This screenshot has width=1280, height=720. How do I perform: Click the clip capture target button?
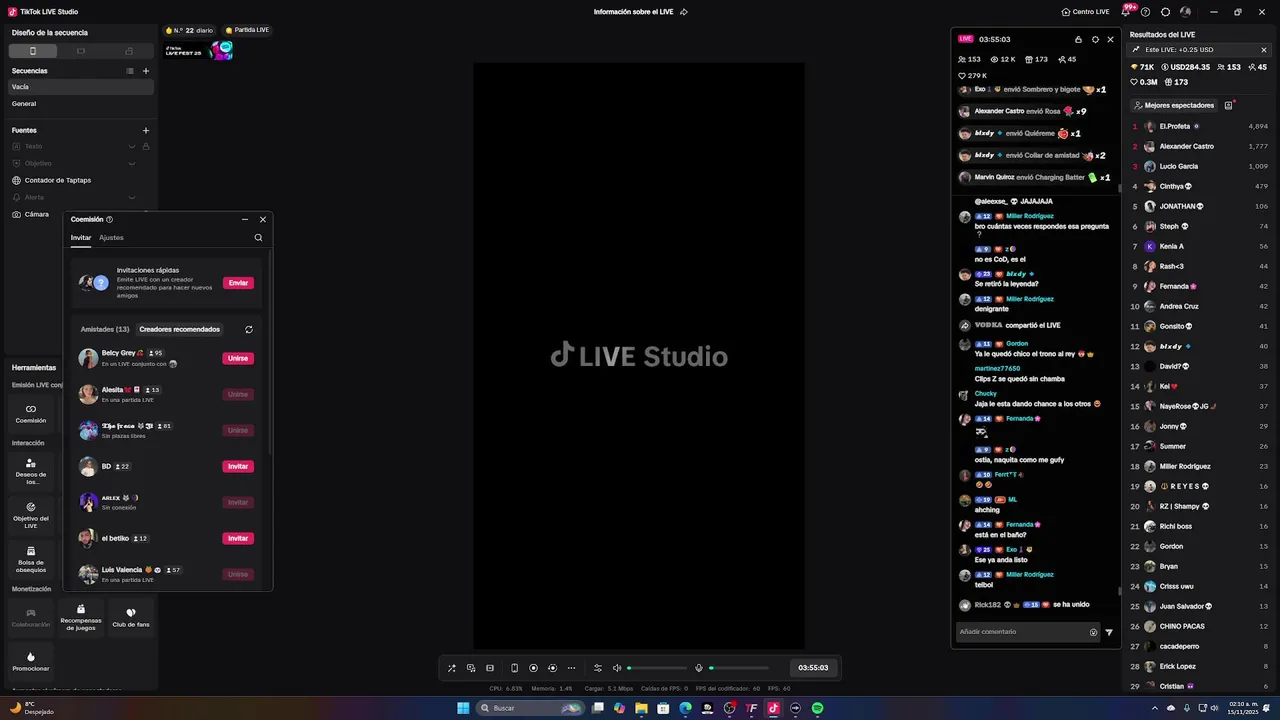(552, 668)
